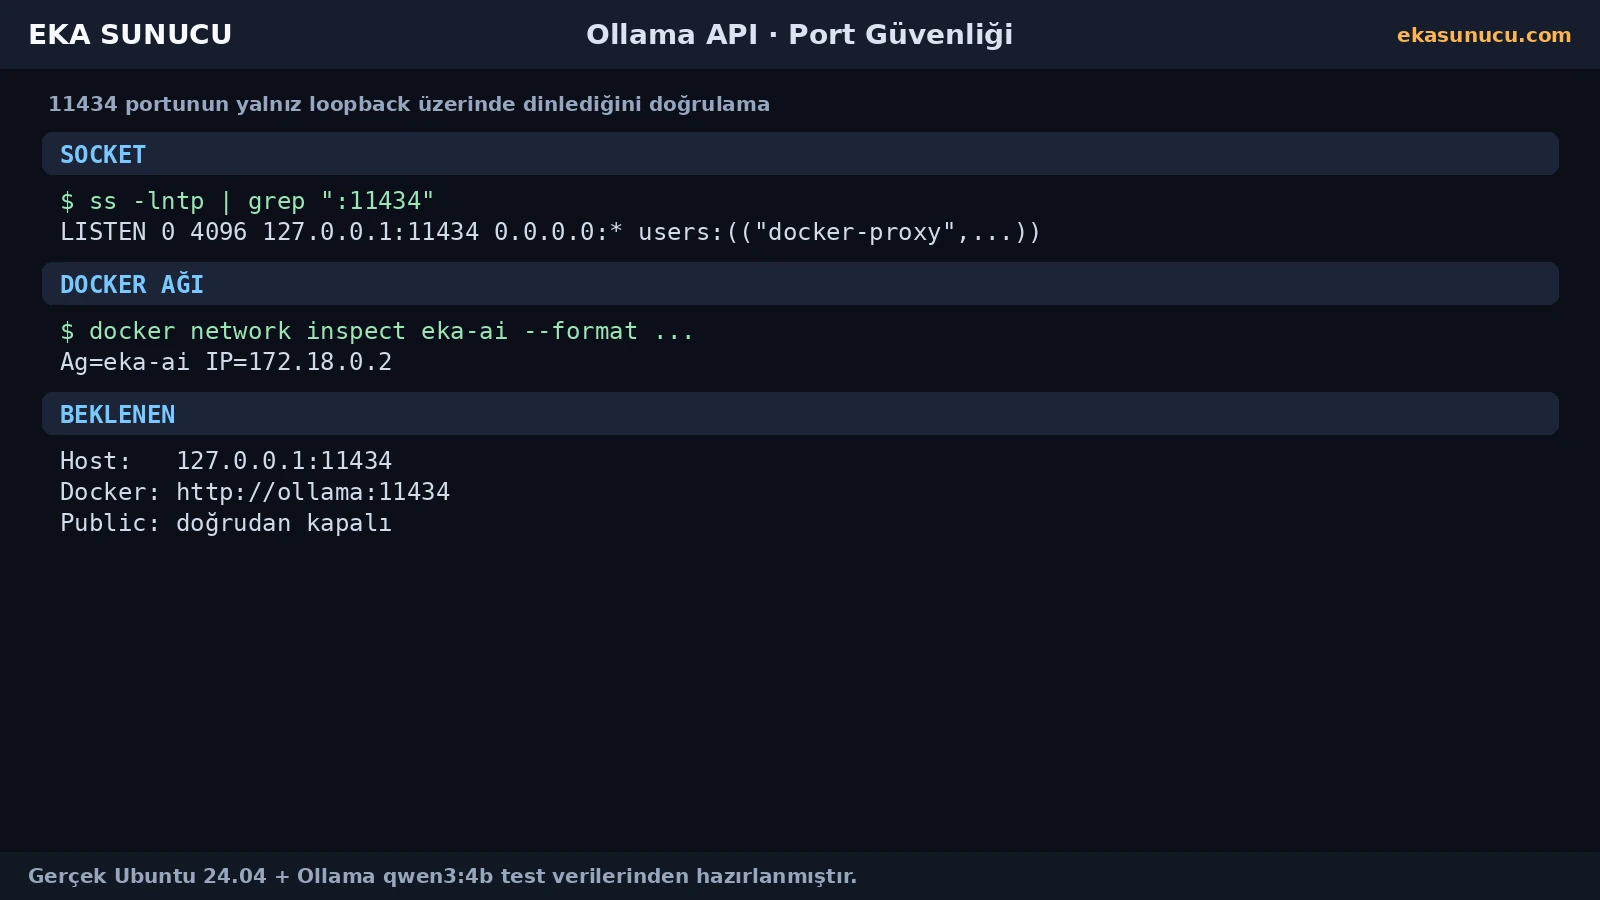Click the eka-ai network name in command

click(464, 331)
